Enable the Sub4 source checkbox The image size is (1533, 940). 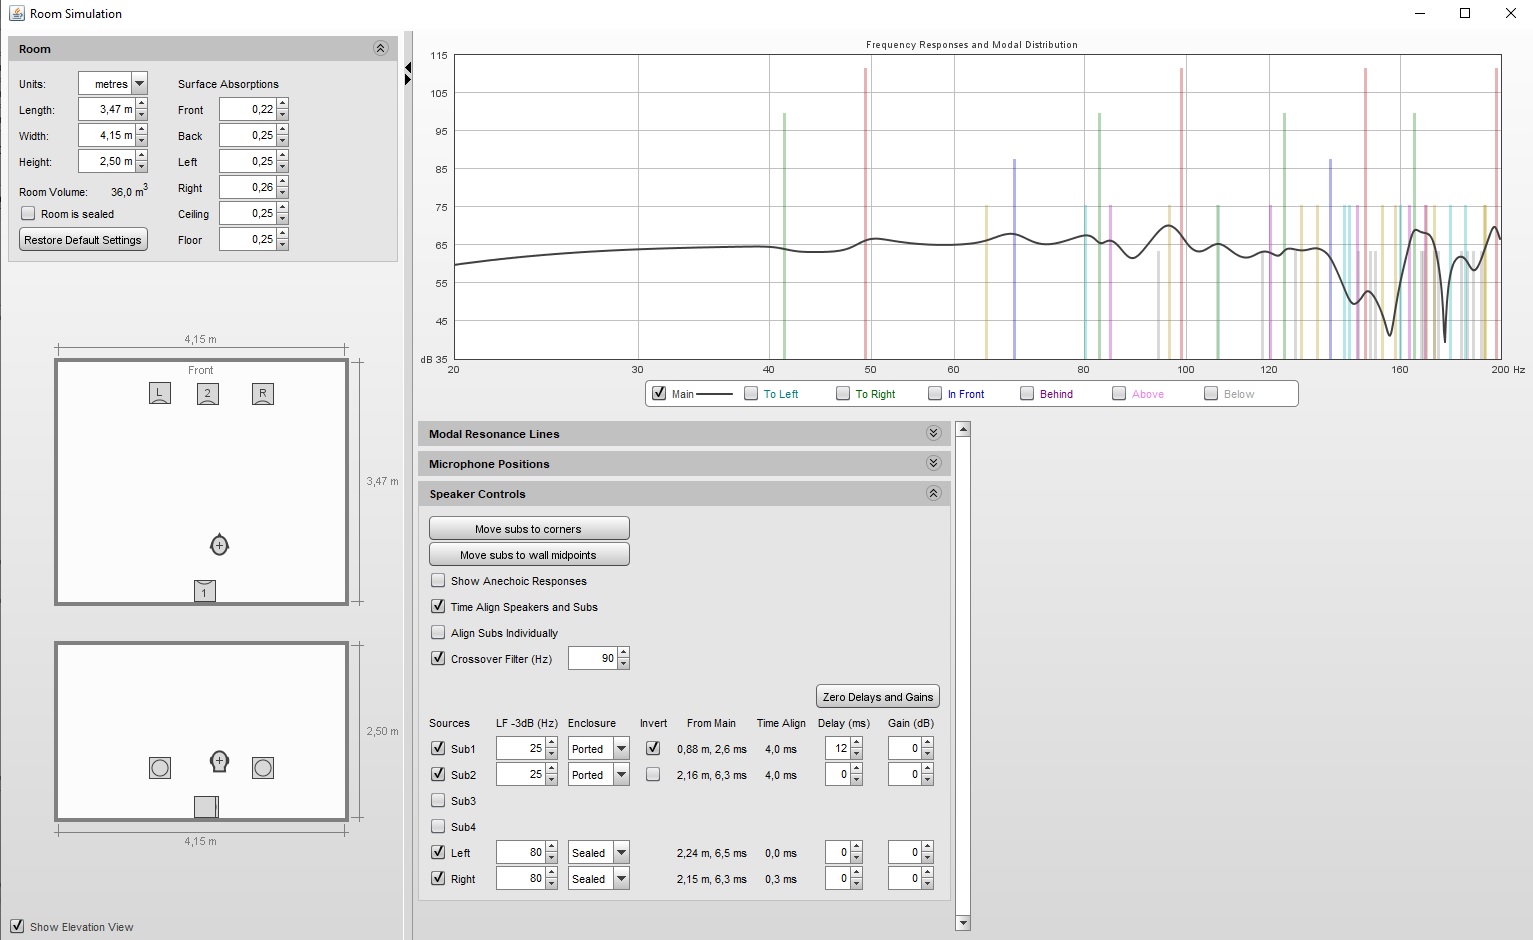pyautogui.click(x=438, y=826)
